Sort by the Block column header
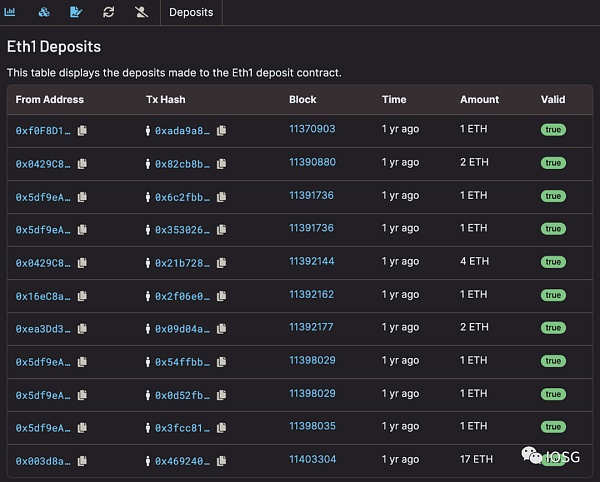 pyautogui.click(x=303, y=99)
